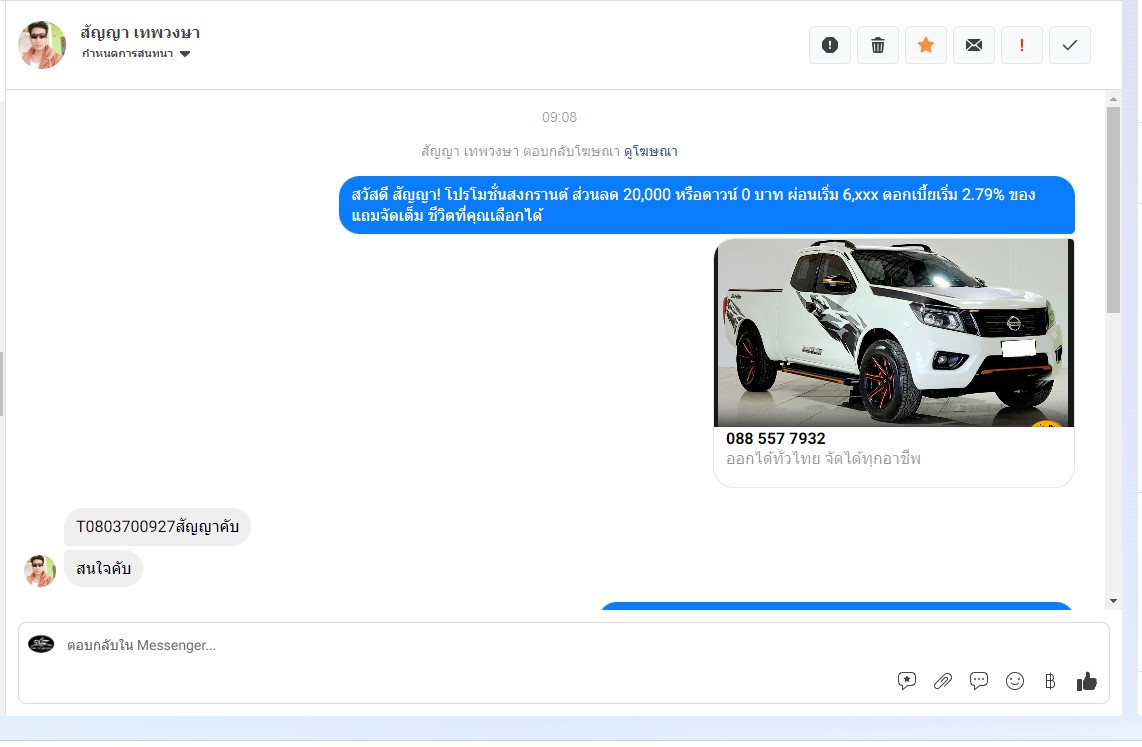This screenshot has height=747, width=1142.
Task: Open the speech-bubble dots icon
Action: point(979,681)
